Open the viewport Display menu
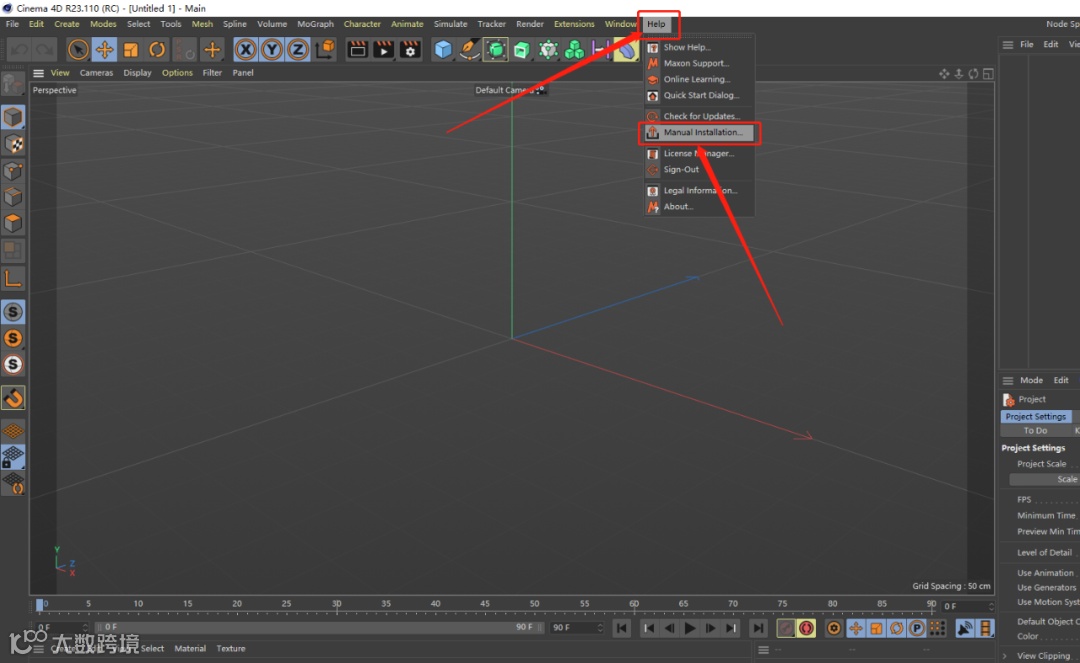Image resolution: width=1080 pixels, height=663 pixels. (x=138, y=73)
